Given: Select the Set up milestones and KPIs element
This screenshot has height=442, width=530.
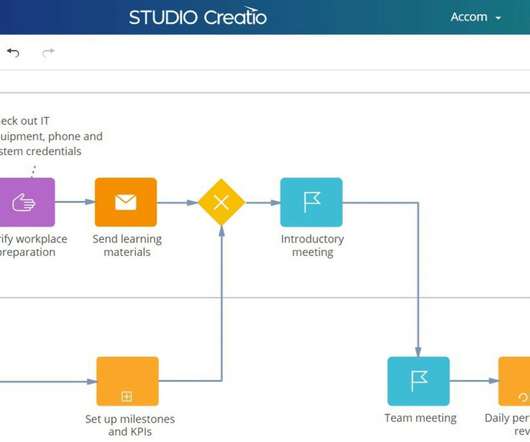Looking at the screenshot, I should coord(127,381).
